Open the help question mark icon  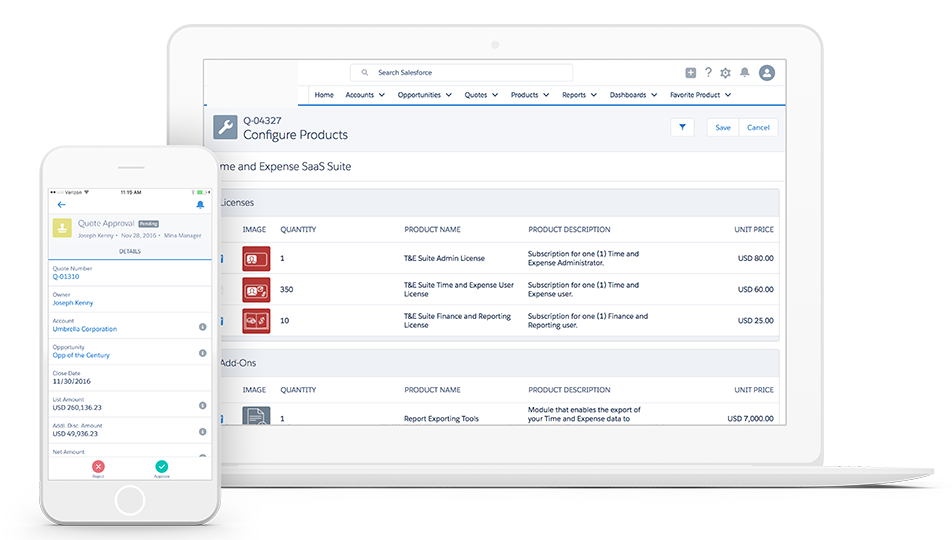pos(708,72)
